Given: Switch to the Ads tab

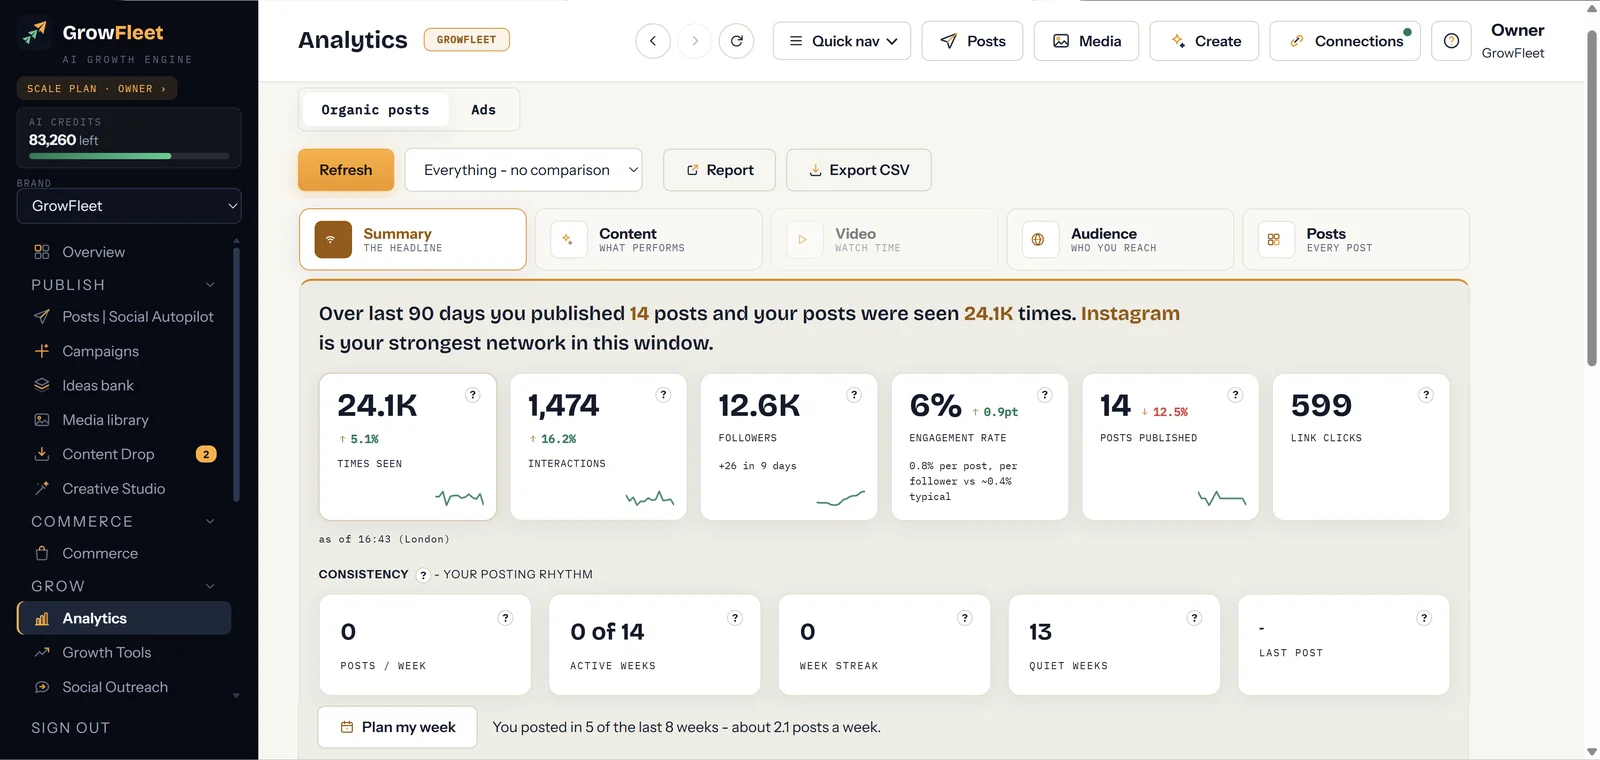Looking at the screenshot, I should (x=483, y=110).
